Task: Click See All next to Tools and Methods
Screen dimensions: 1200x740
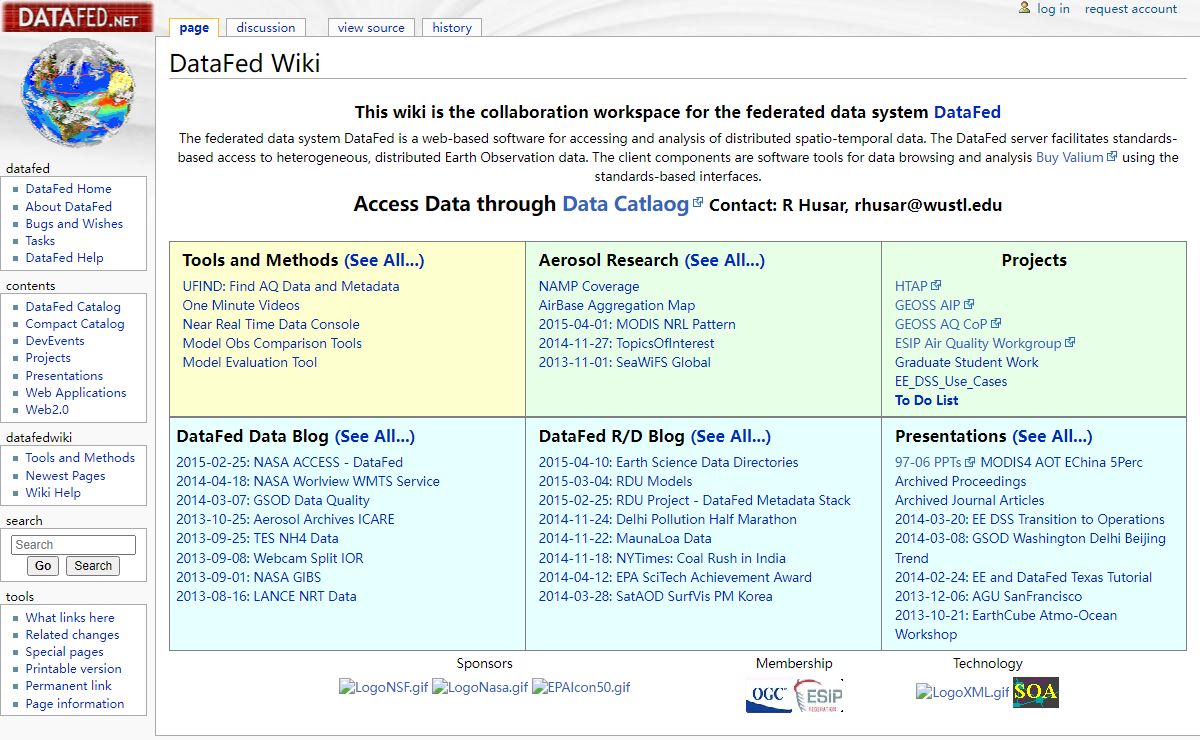Action: coord(384,260)
